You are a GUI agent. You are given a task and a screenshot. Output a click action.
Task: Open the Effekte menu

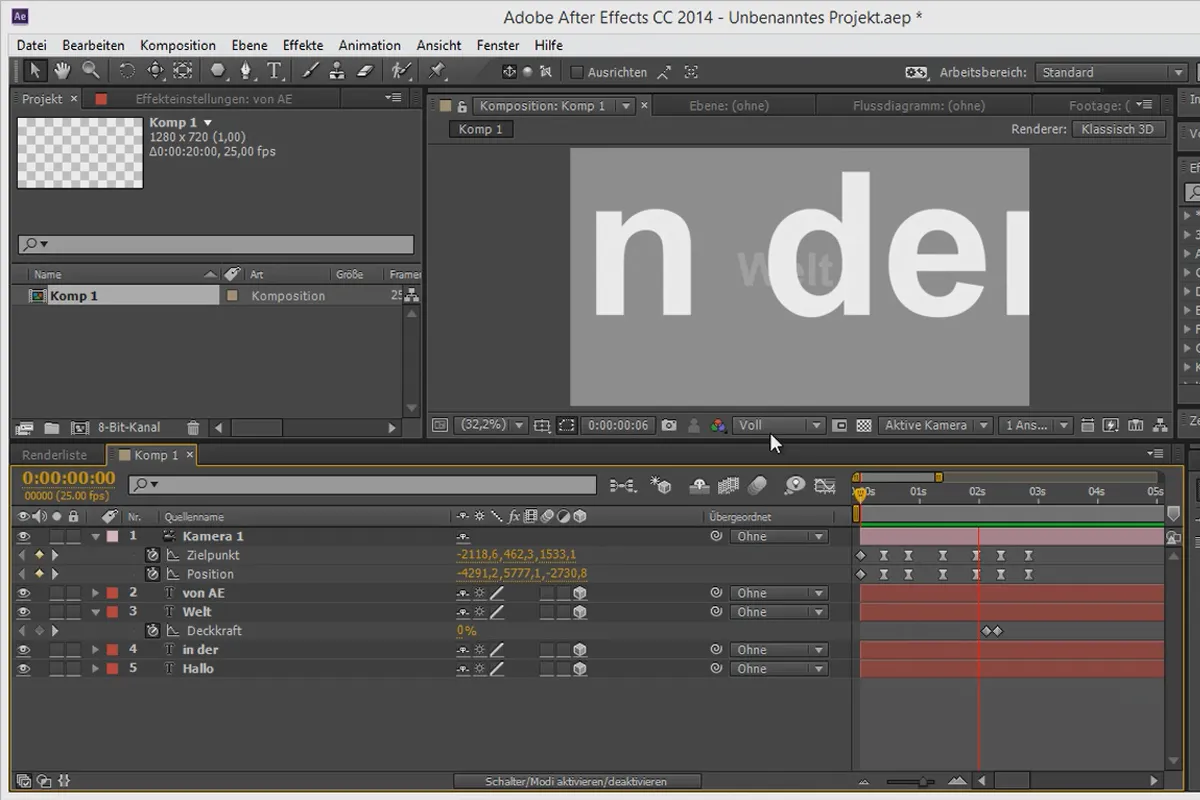pyautogui.click(x=303, y=45)
